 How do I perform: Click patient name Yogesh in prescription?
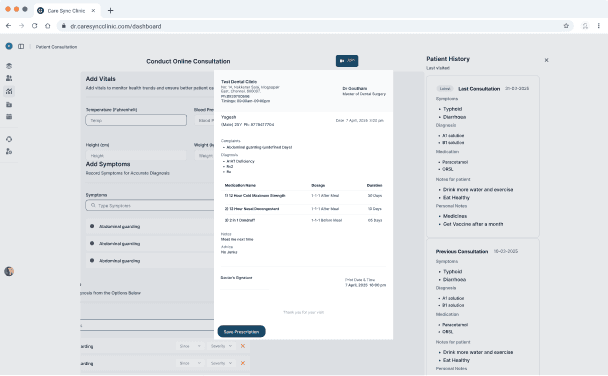tap(228, 117)
